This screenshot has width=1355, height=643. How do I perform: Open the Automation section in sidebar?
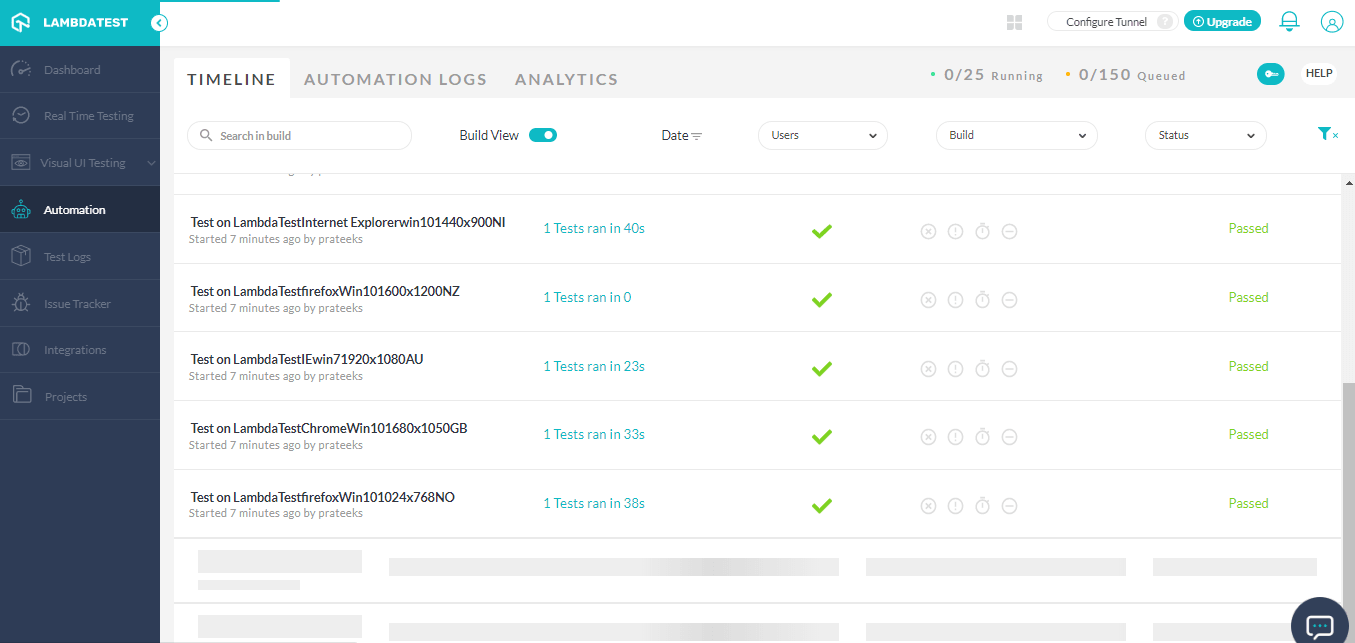click(73, 209)
